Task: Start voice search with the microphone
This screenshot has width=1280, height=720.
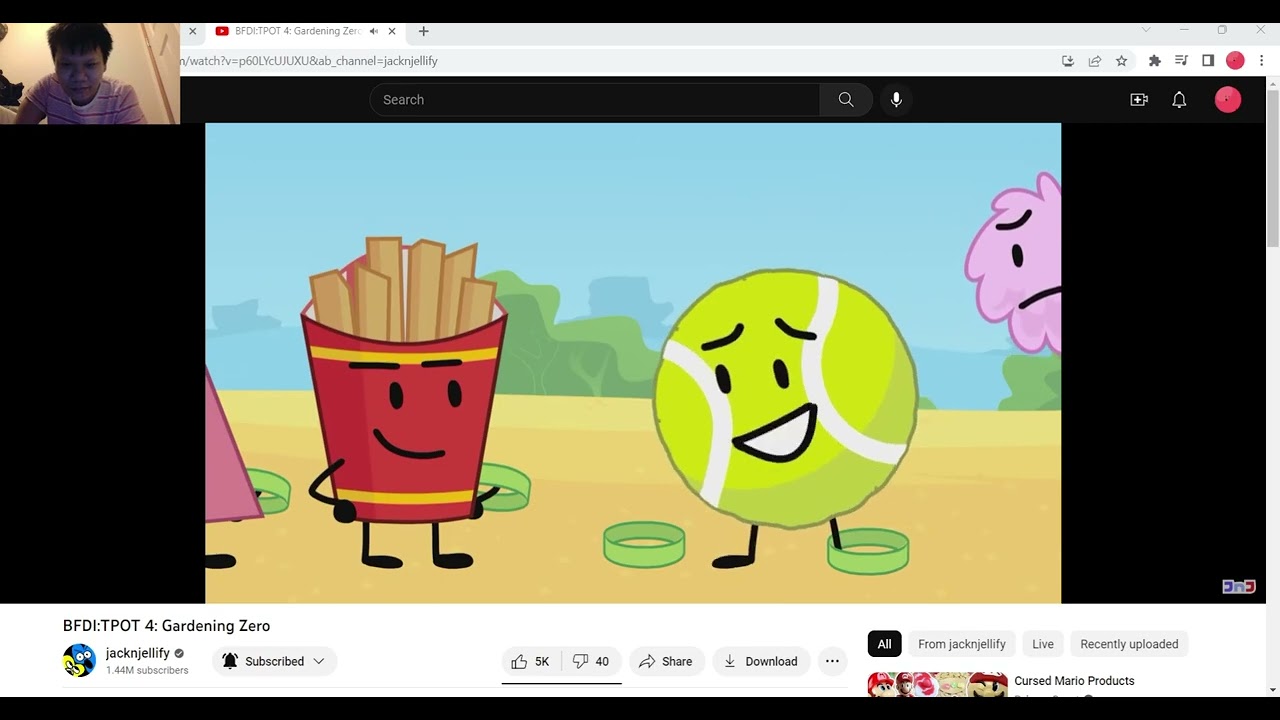Action: coord(896,100)
